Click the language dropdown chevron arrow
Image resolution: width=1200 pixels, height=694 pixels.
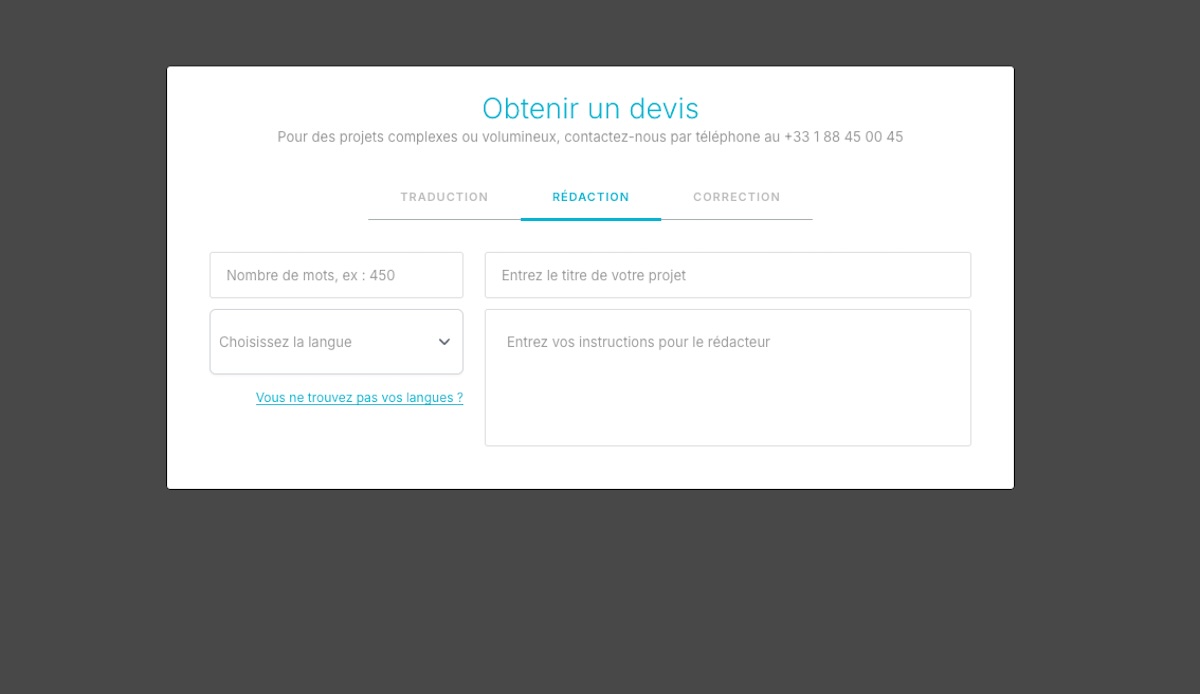pos(445,342)
